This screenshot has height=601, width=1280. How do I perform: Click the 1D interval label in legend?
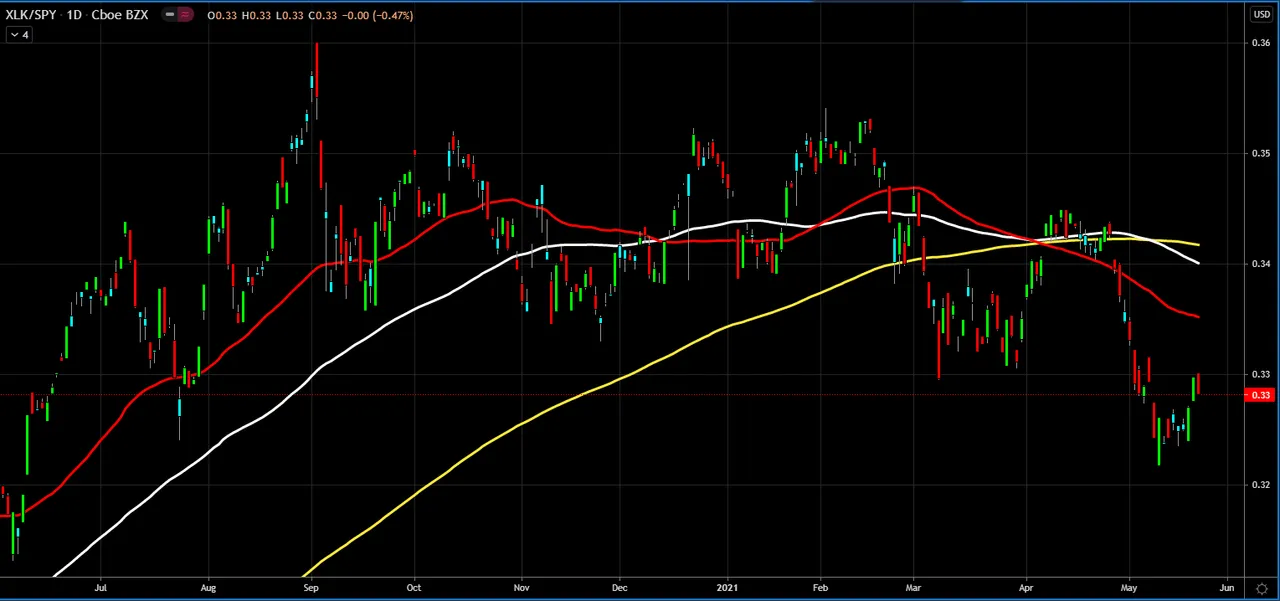point(75,15)
